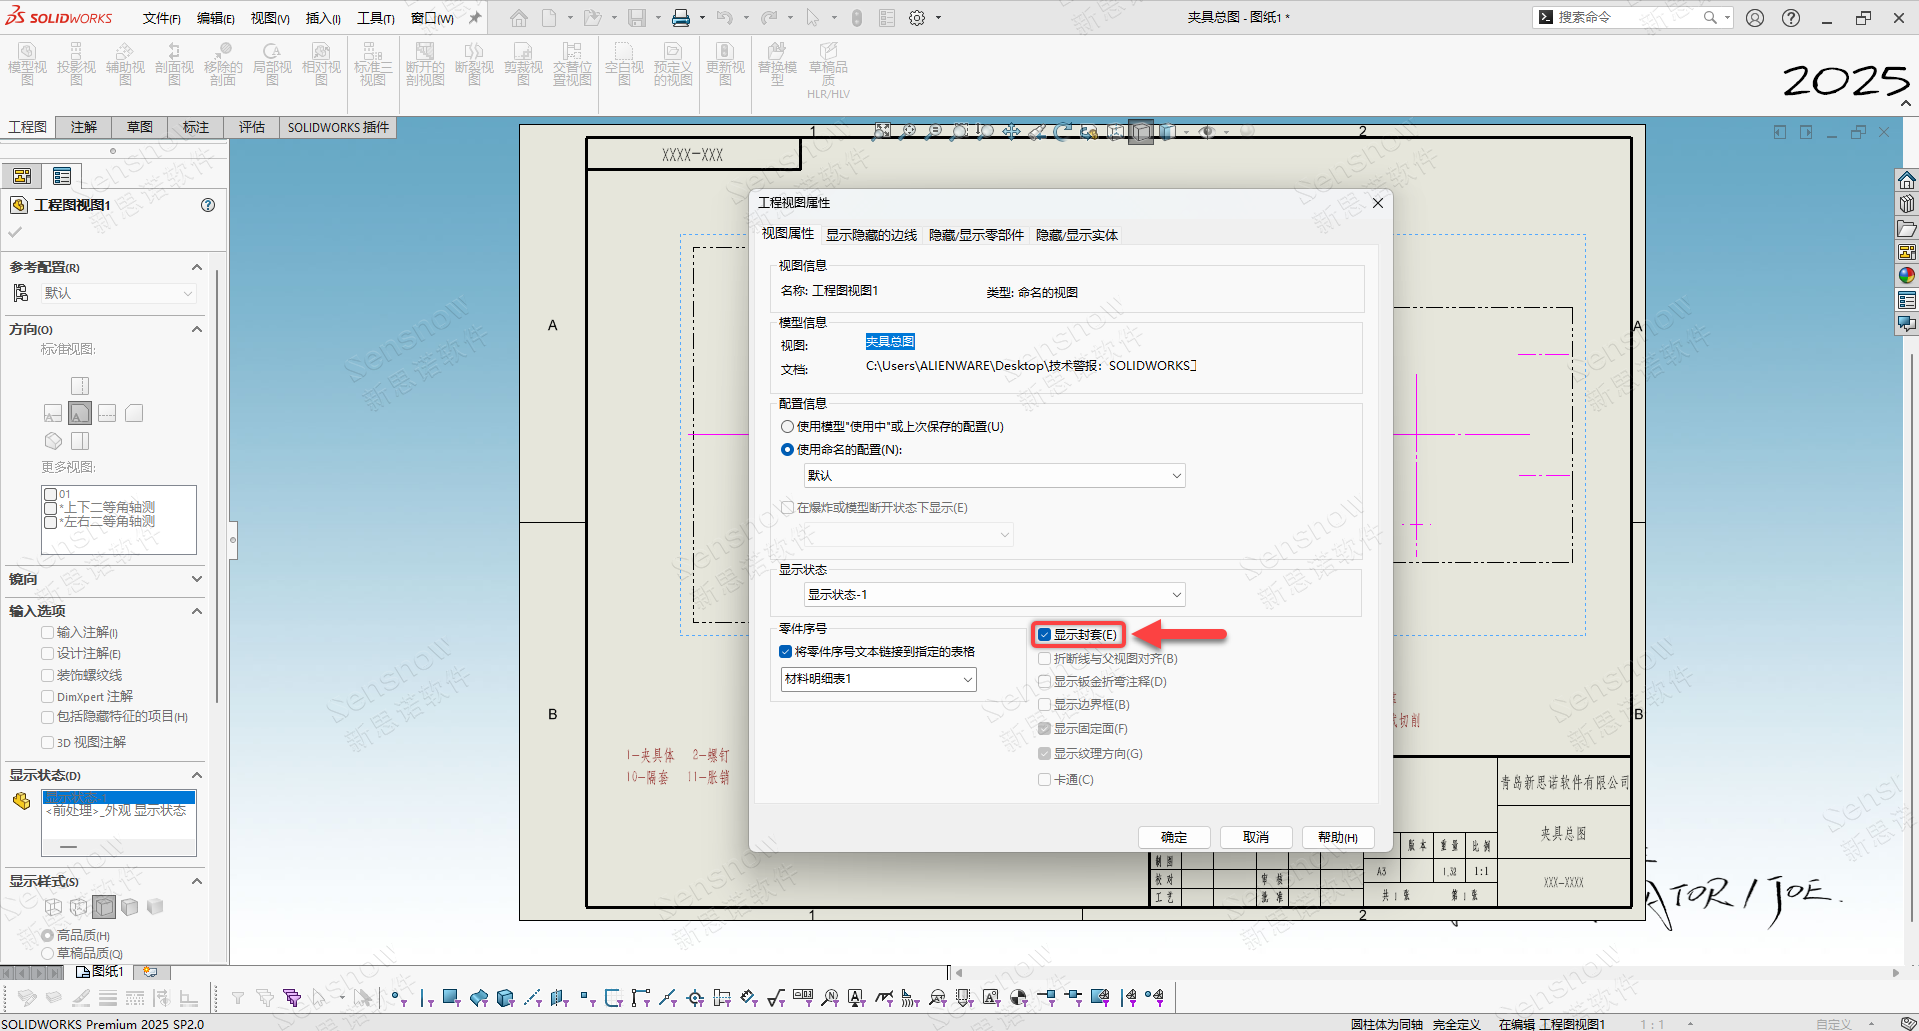Open the 插入(I) menu

tap(322, 18)
